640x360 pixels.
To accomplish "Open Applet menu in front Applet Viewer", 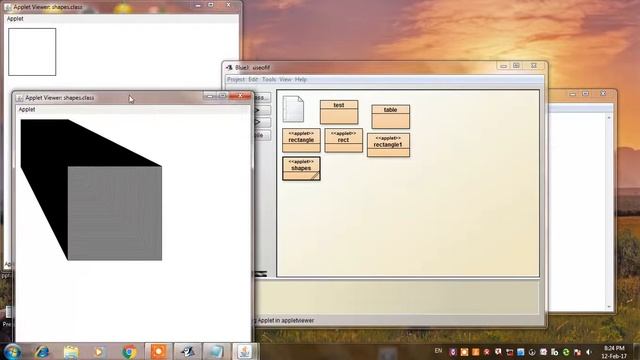I will point(27,109).
